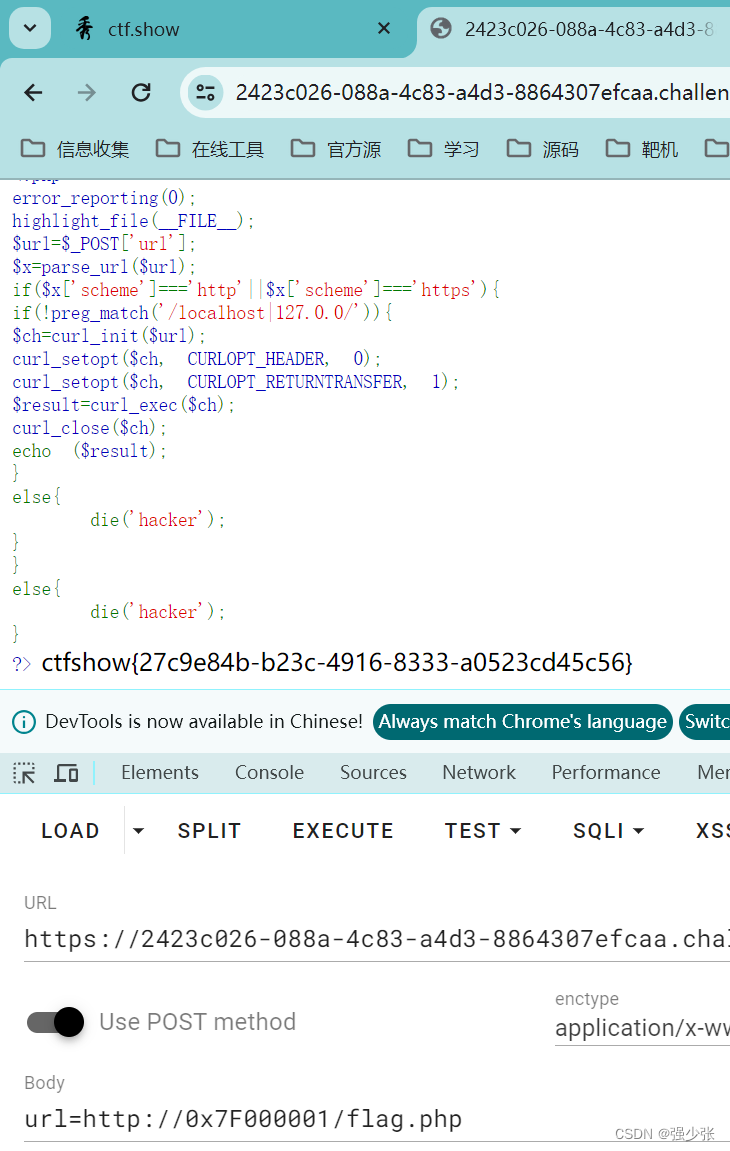The width and height of the screenshot is (730, 1151).
Task: Click the echo ($result) code line
Action: coord(90,451)
